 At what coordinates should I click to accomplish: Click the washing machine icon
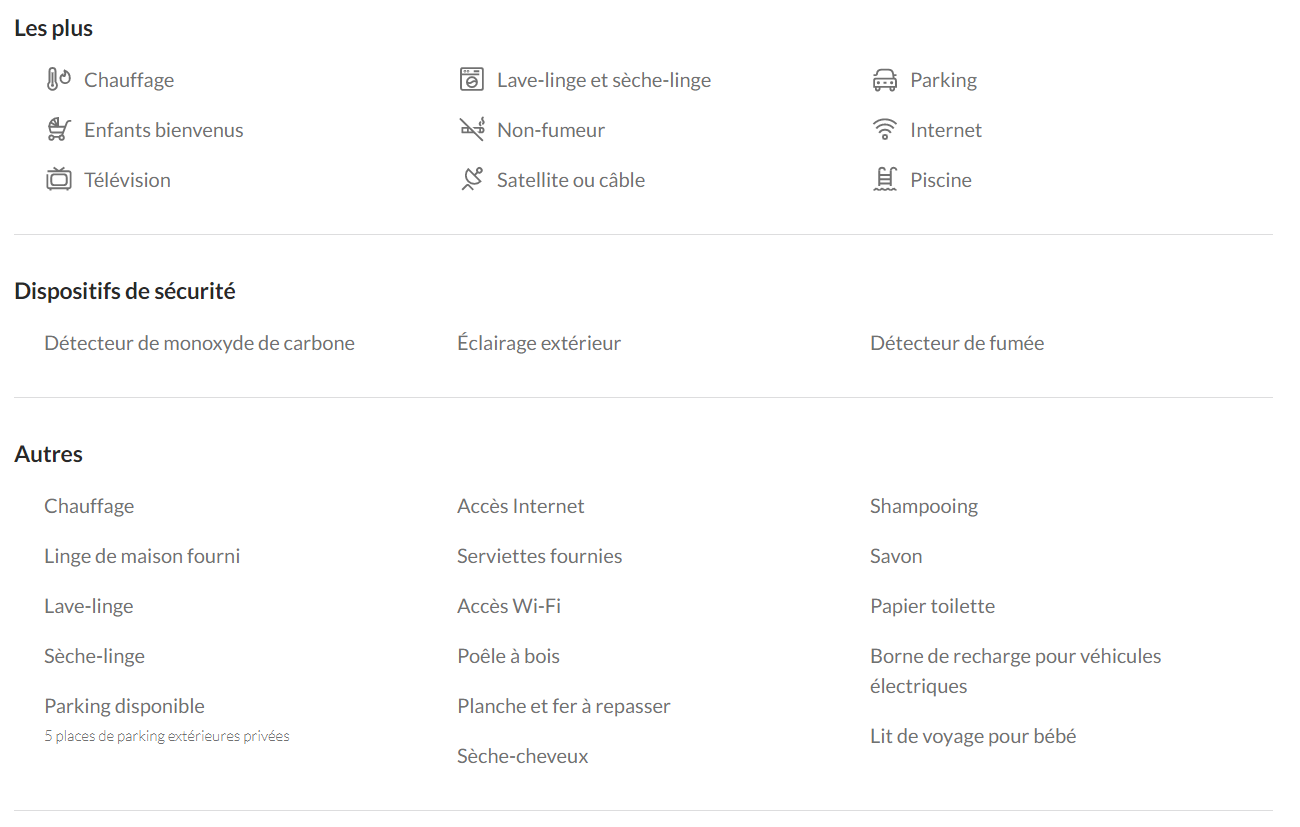(472, 79)
